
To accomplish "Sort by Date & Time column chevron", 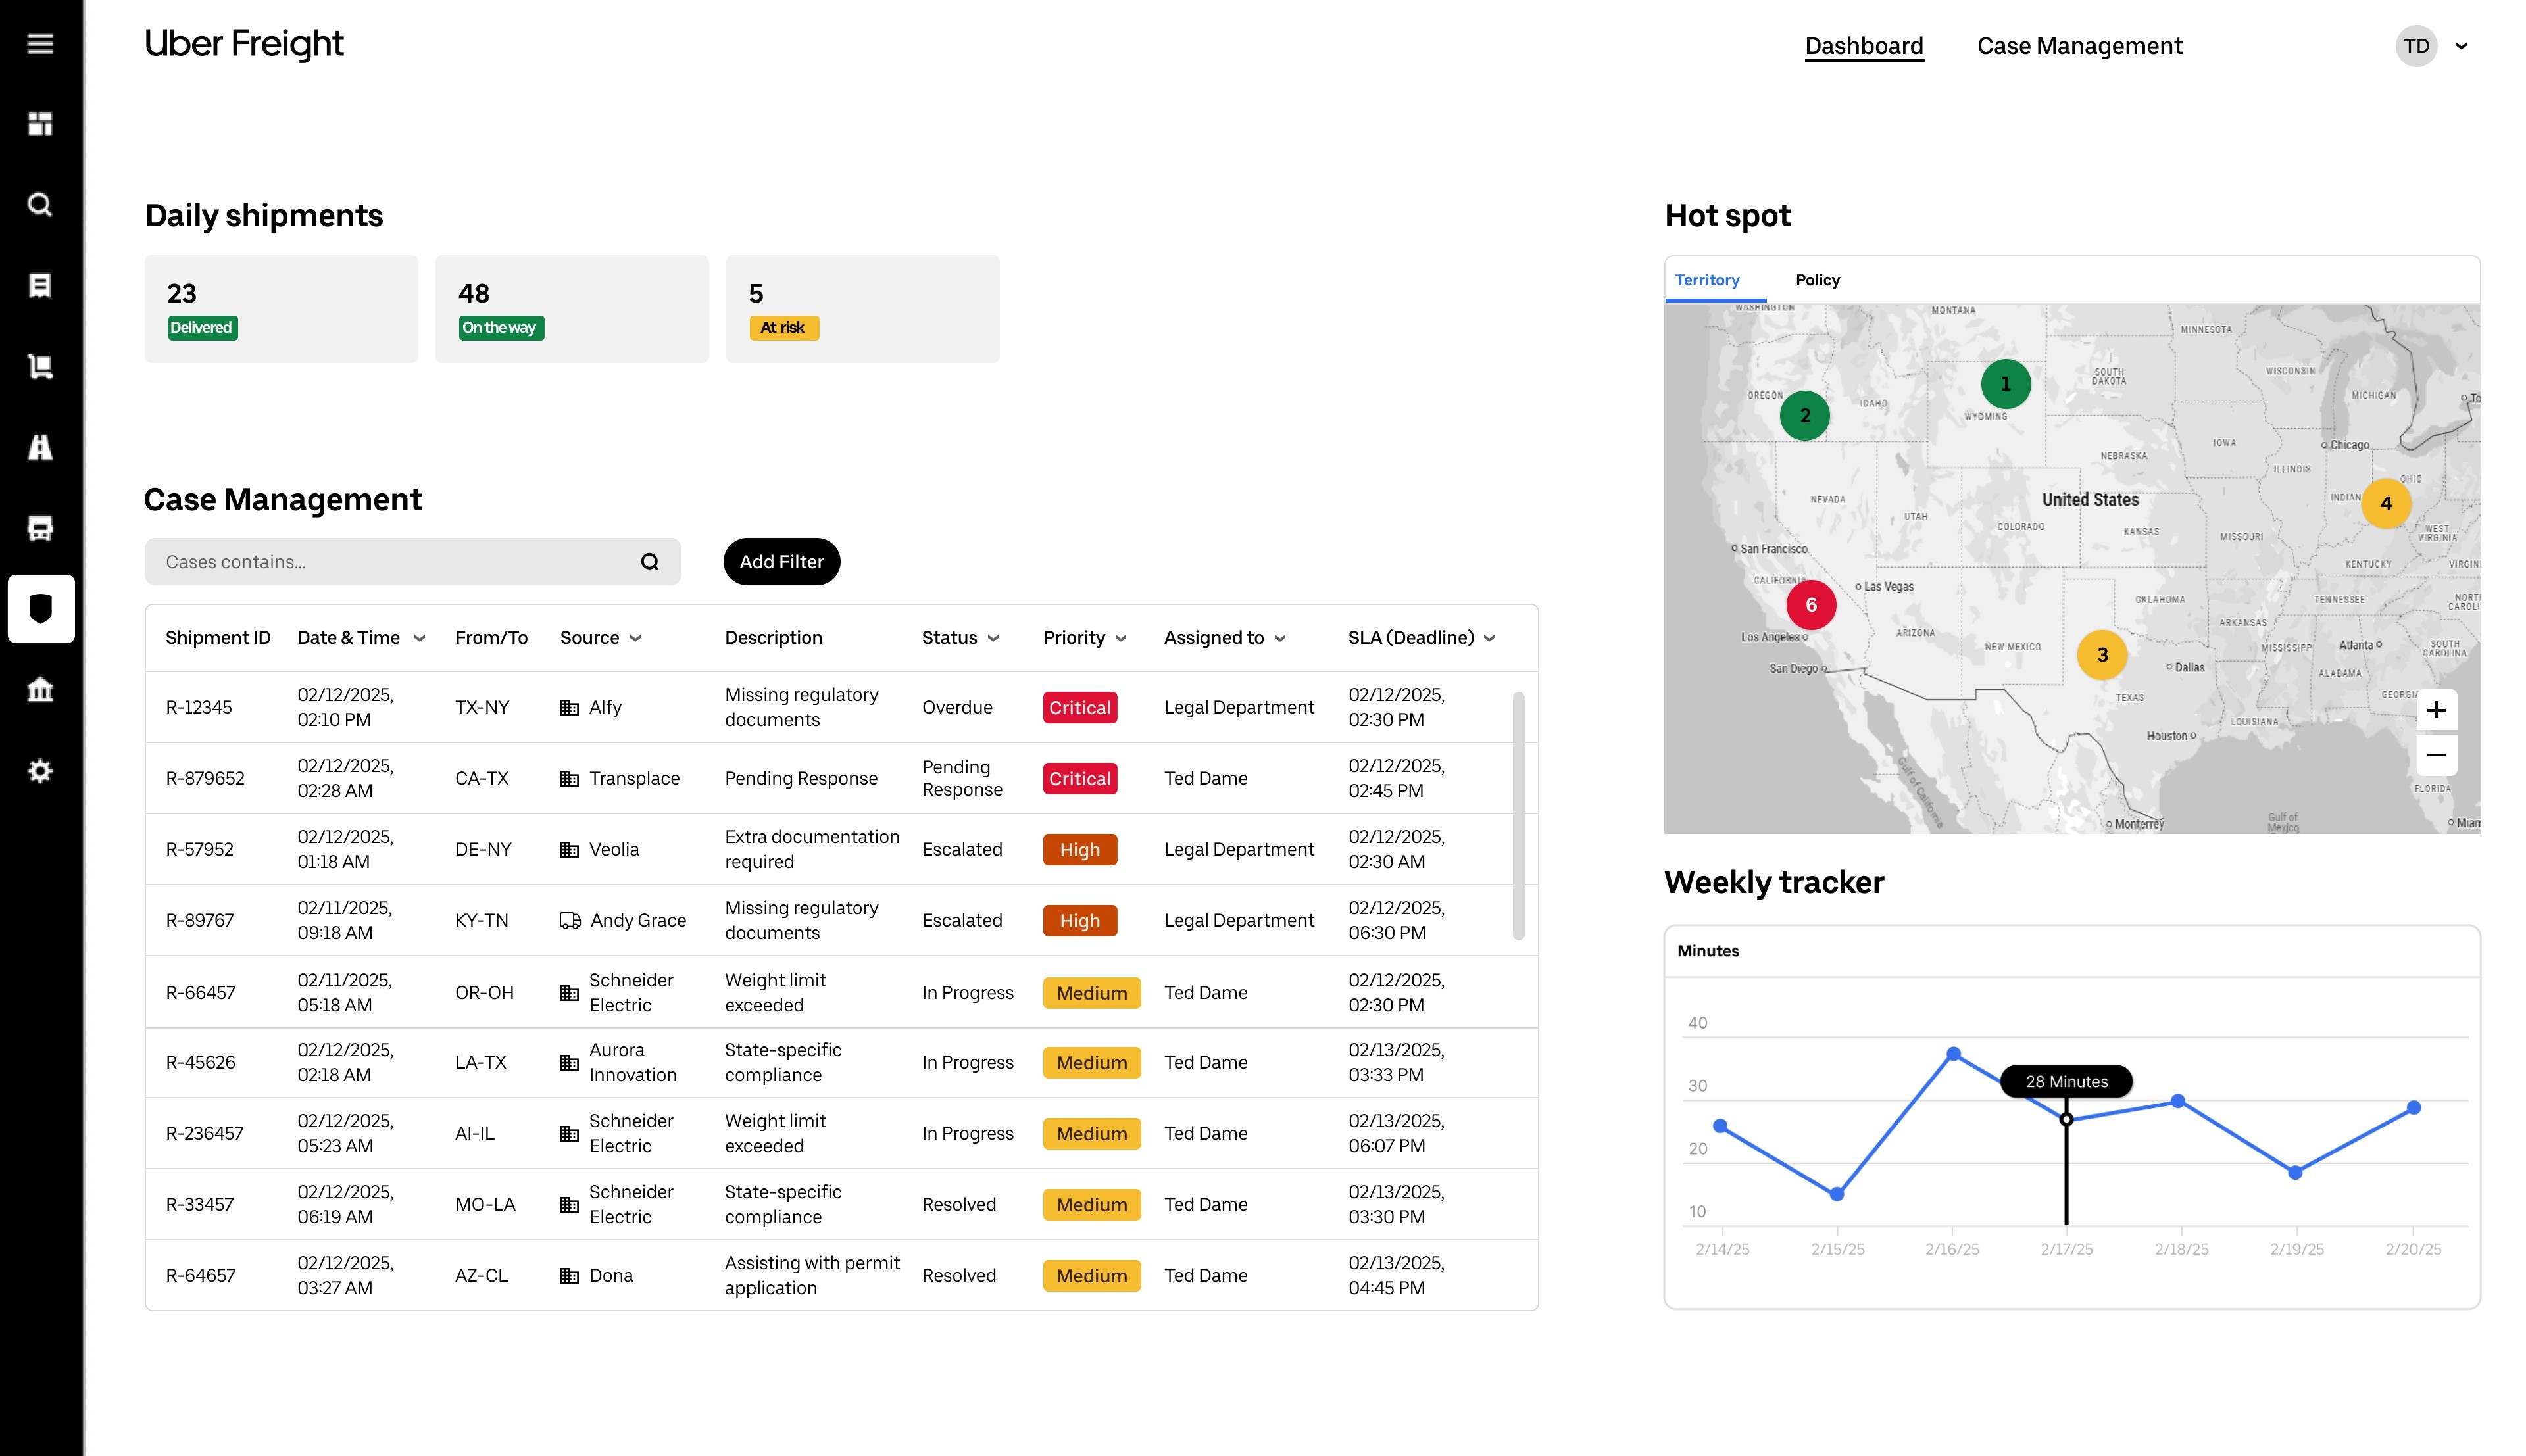I will [x=419, y=638].
